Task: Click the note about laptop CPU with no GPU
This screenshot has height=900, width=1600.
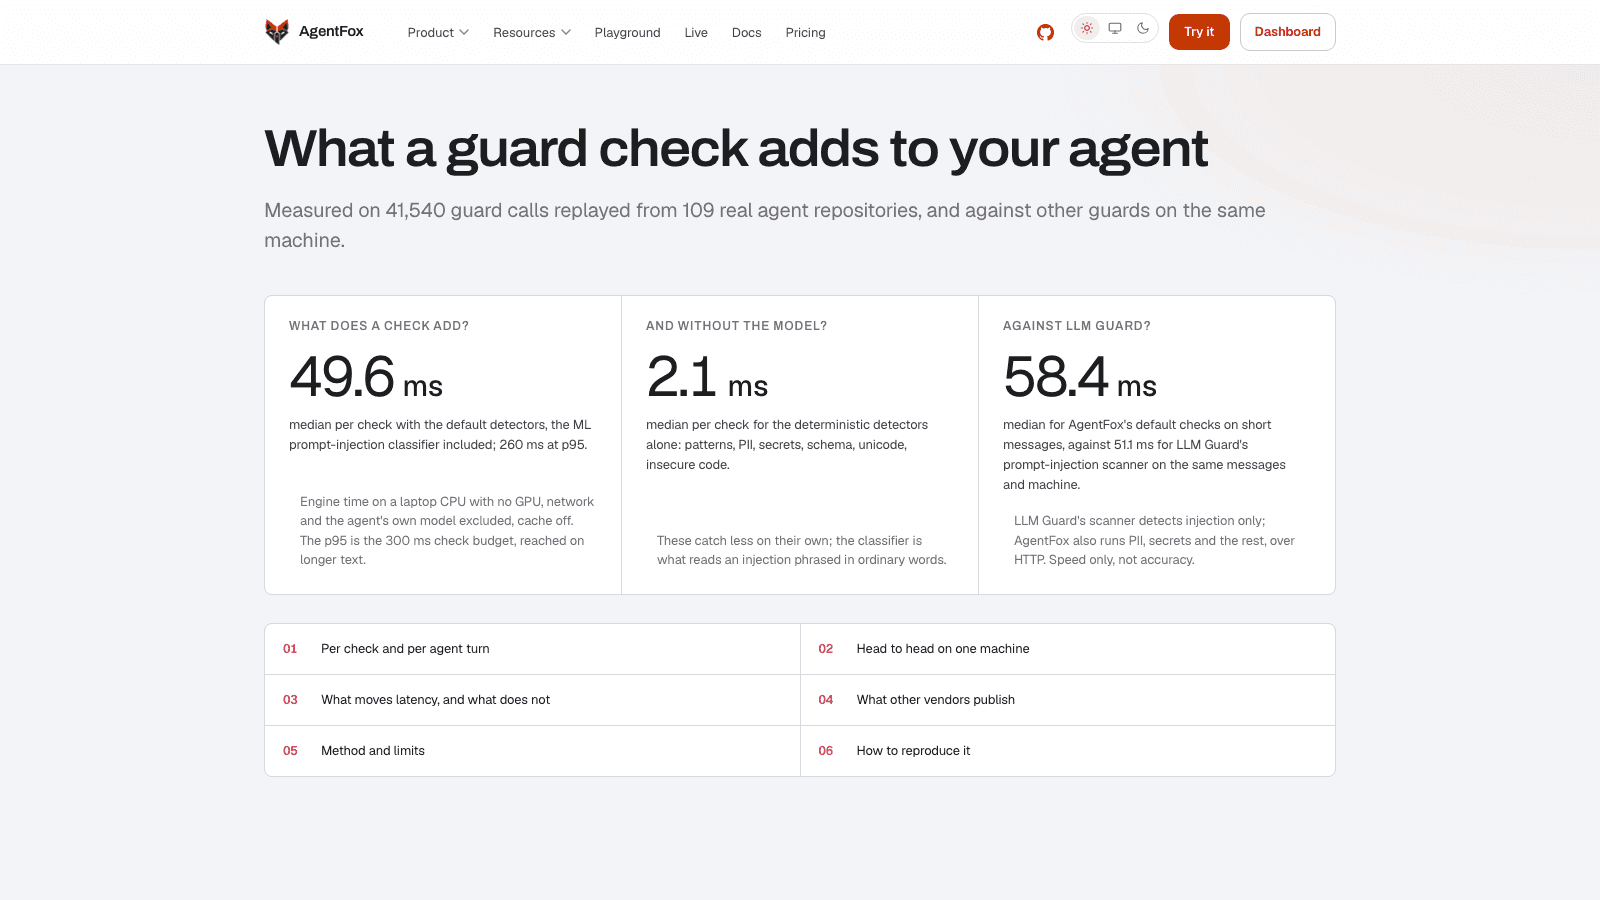Action: point(447,531)
